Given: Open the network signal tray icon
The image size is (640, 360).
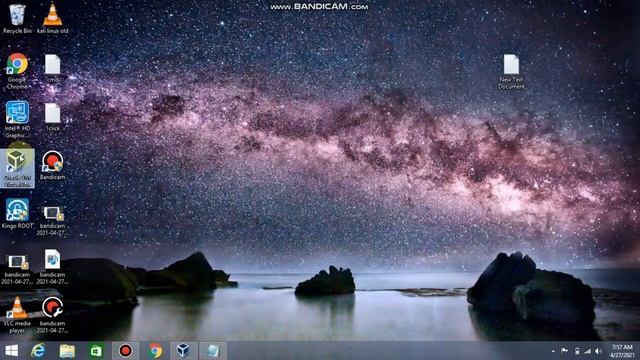Looking at the screenshot, I should click(588, 351).
